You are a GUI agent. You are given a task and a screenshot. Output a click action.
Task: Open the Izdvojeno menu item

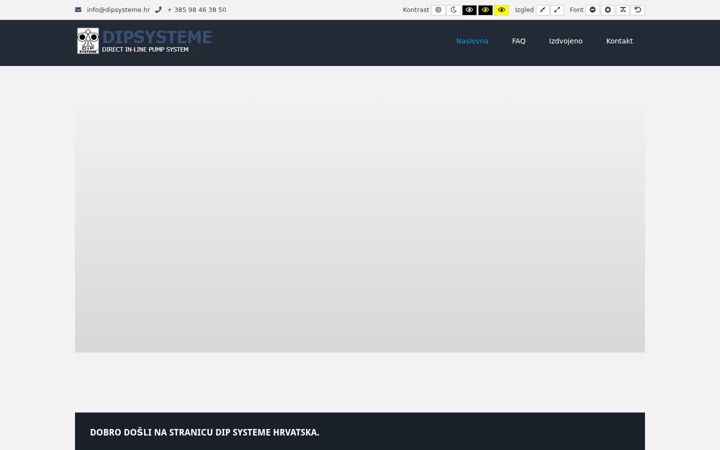[x=566, y=41]
